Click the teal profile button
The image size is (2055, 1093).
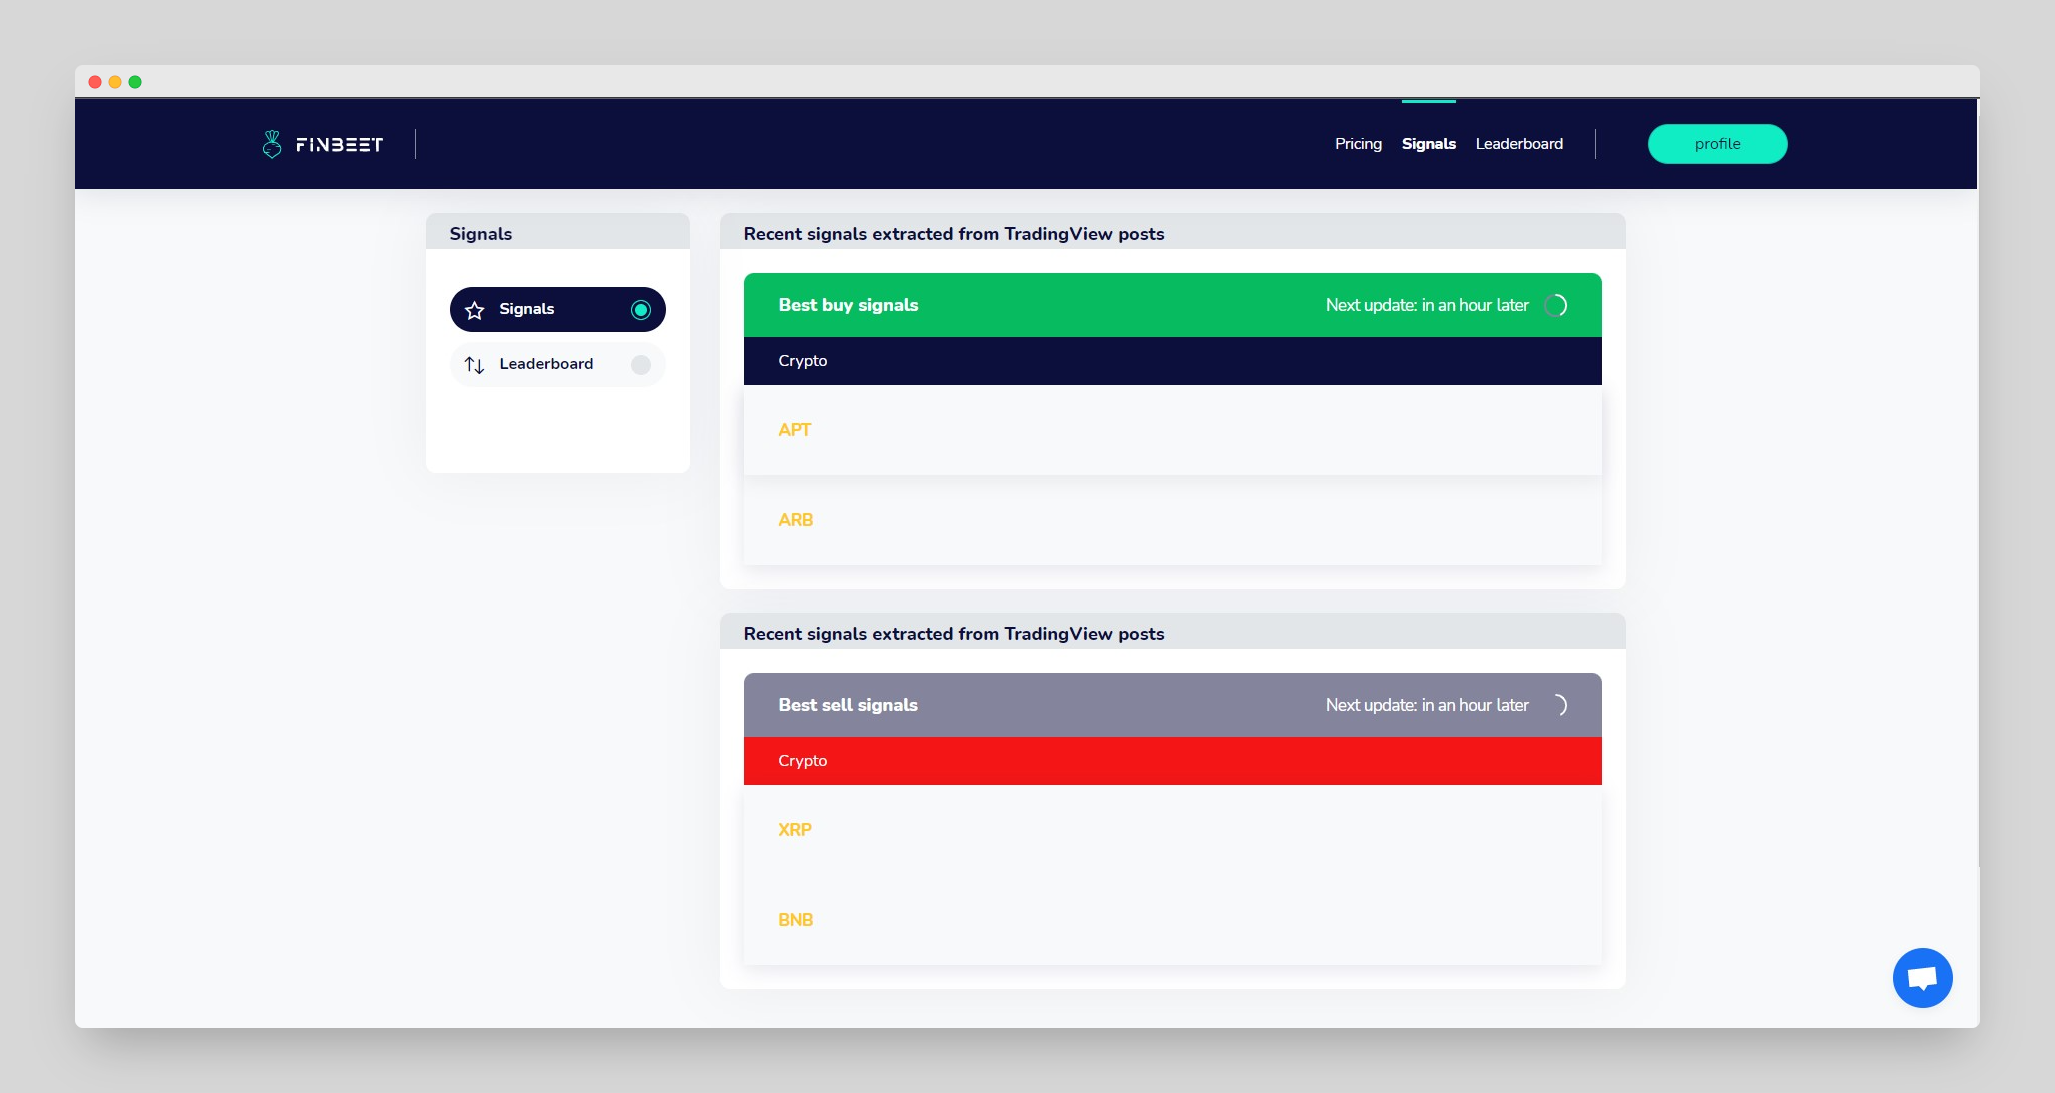[1717, 144]
